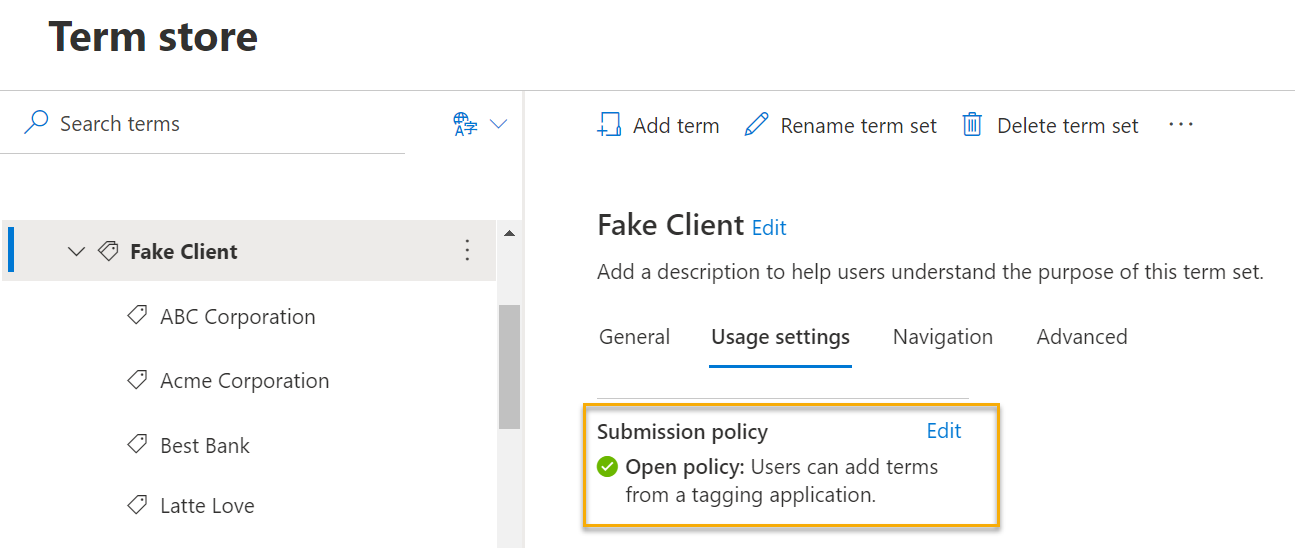
Task: Click the search magnifier icon
Action: click(36, 123)
